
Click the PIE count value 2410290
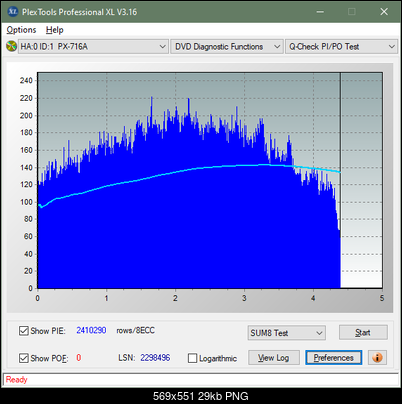click(x=91, y=330)
